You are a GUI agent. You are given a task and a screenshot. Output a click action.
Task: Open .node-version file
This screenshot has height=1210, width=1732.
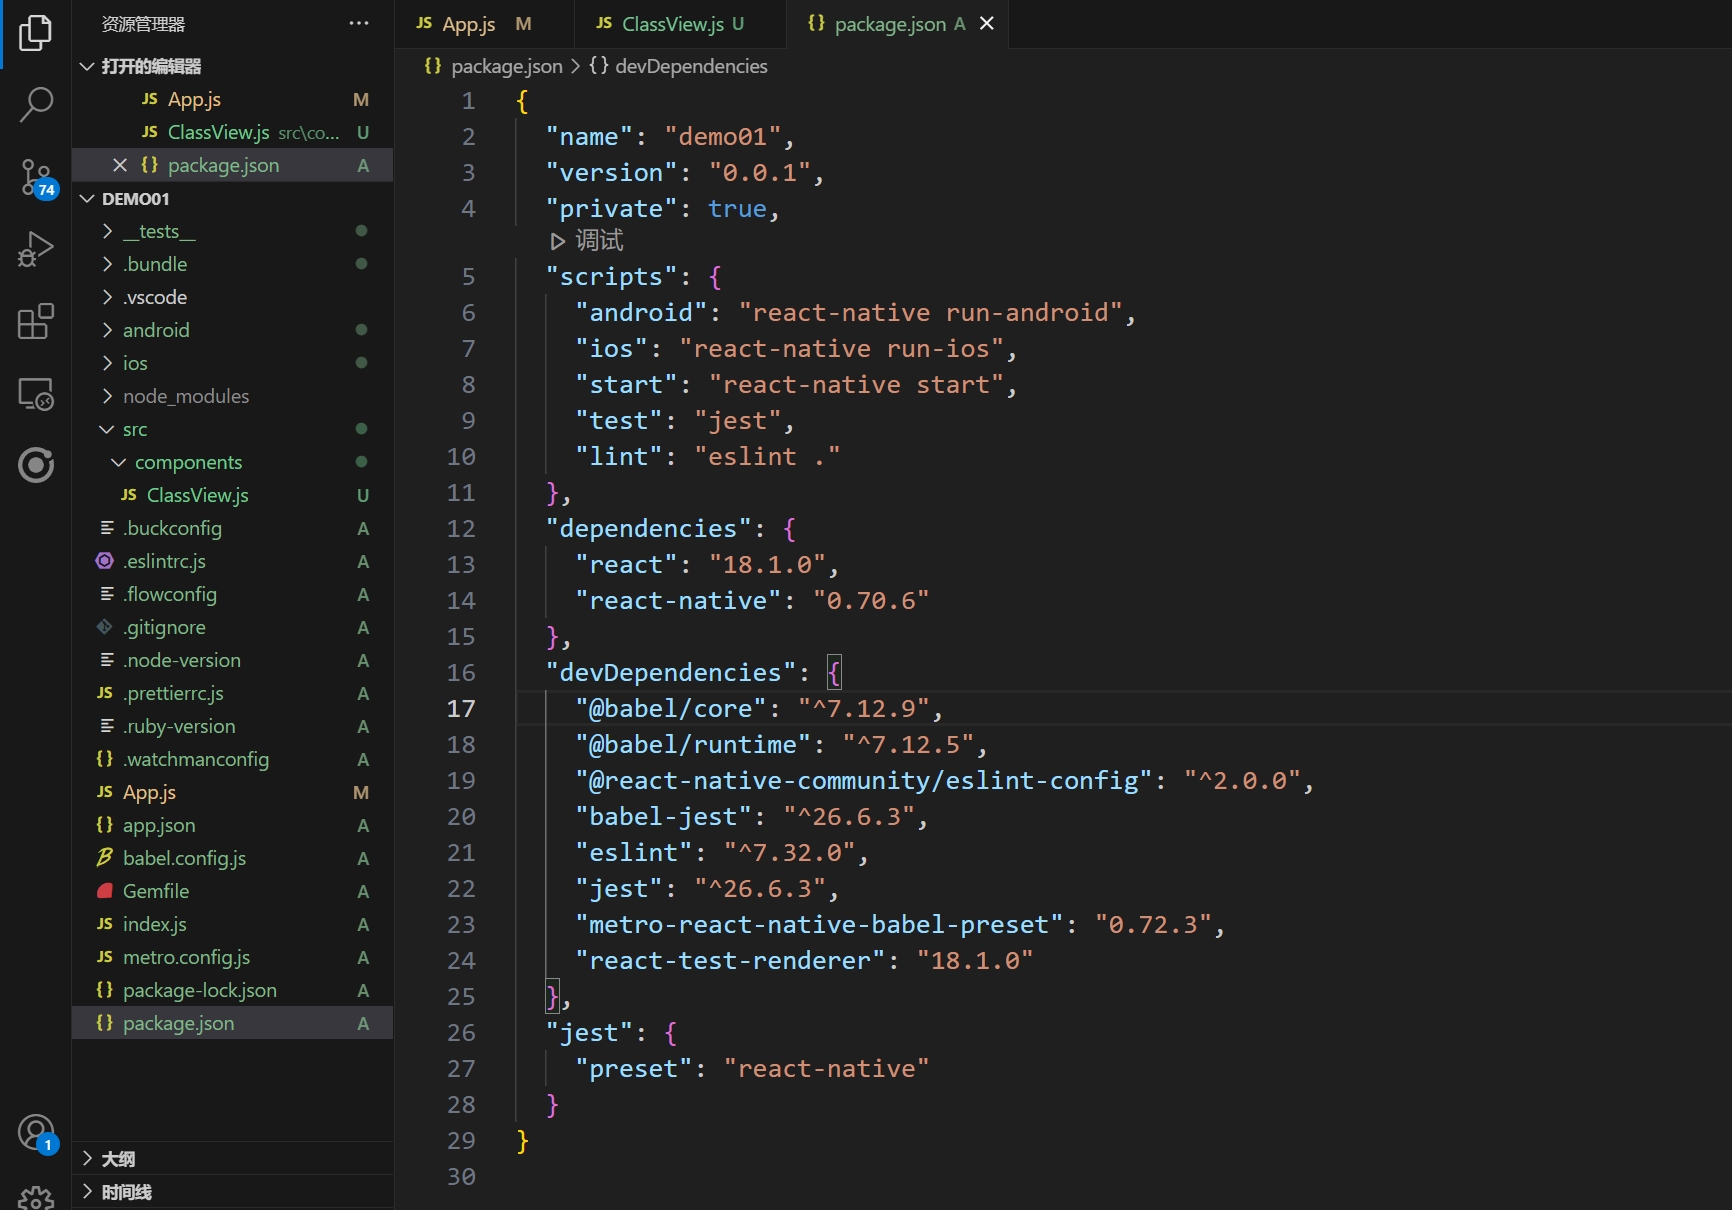tap(232, 660)
